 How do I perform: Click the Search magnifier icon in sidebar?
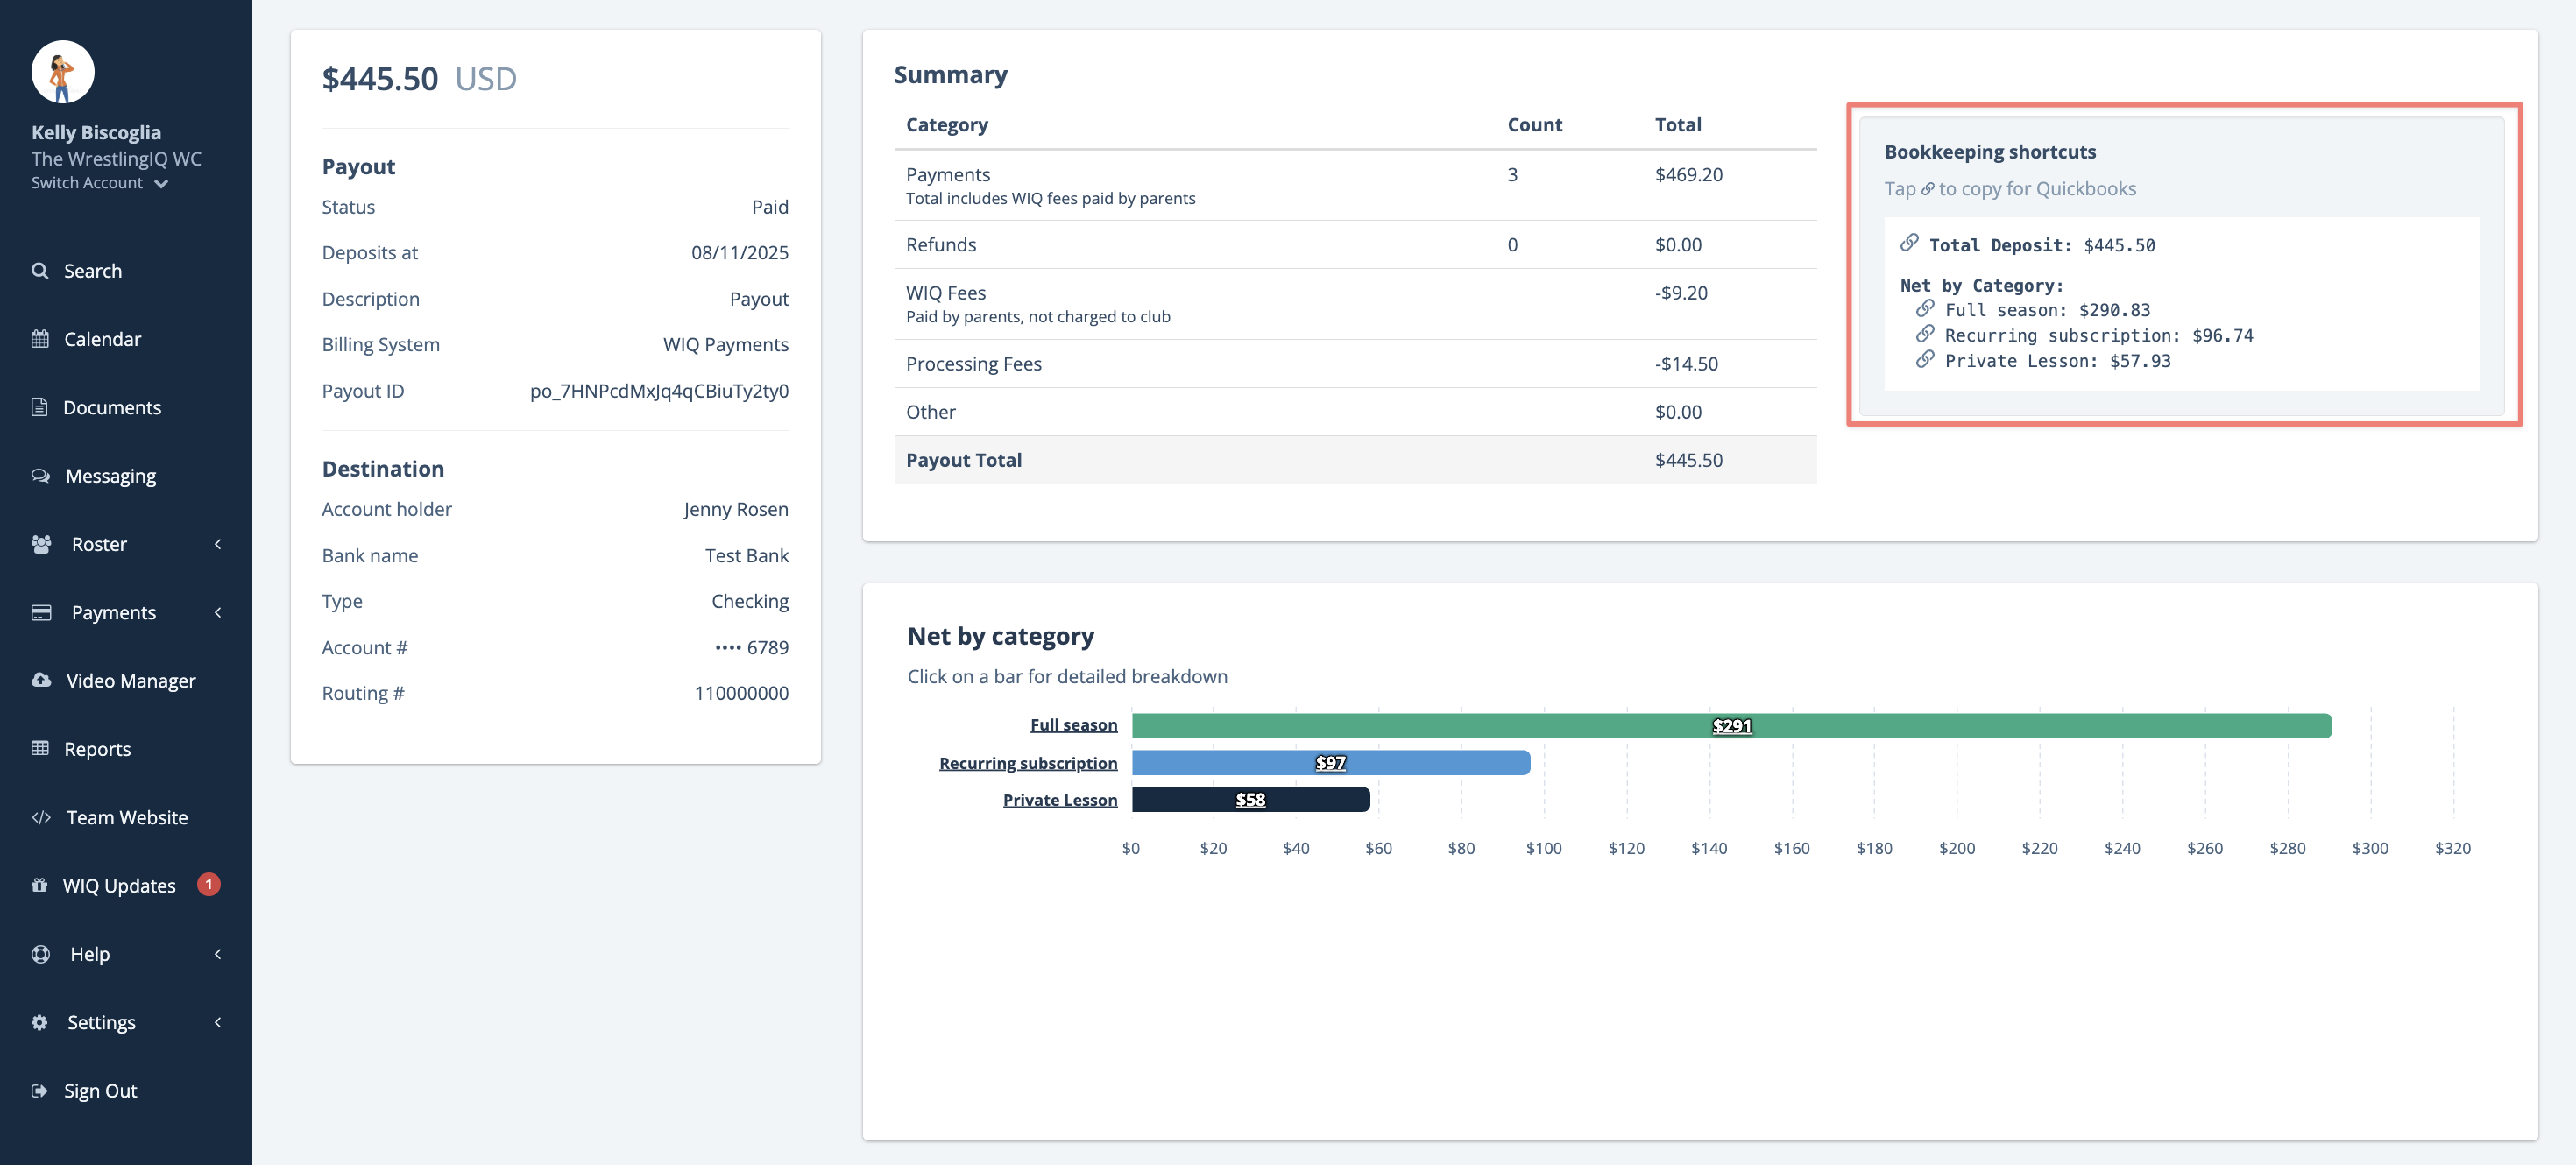[x=40, y=271]
